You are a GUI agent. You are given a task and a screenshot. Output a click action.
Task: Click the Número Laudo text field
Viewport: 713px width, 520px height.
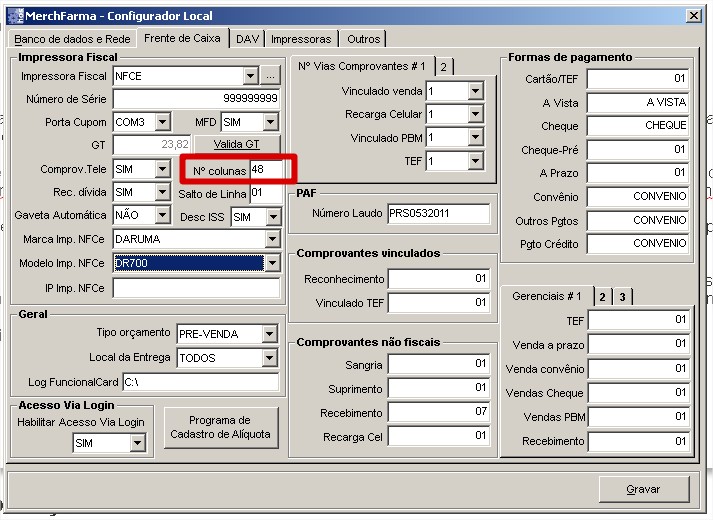point(438,213)
